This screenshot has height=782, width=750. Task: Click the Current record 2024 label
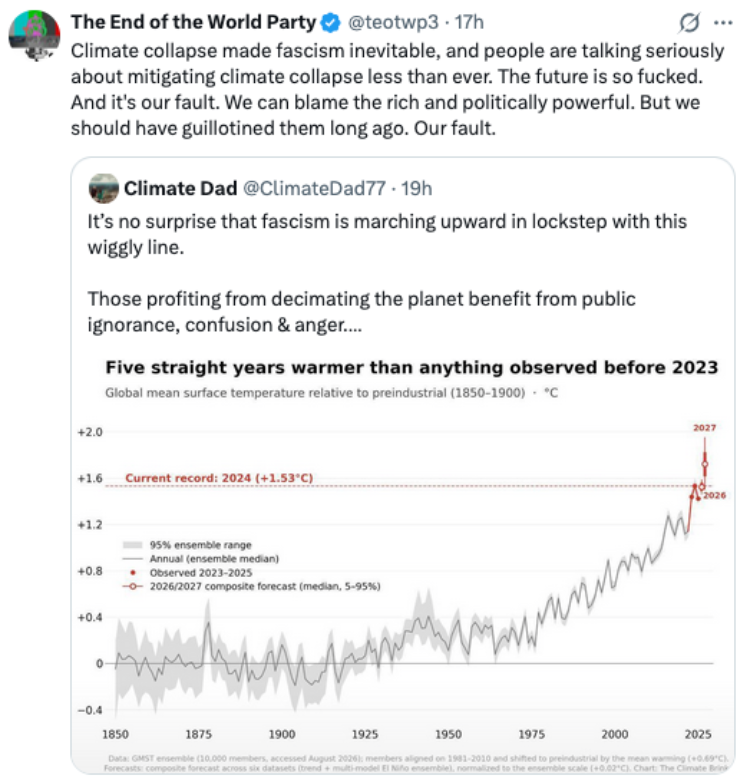tap(219, 478)
